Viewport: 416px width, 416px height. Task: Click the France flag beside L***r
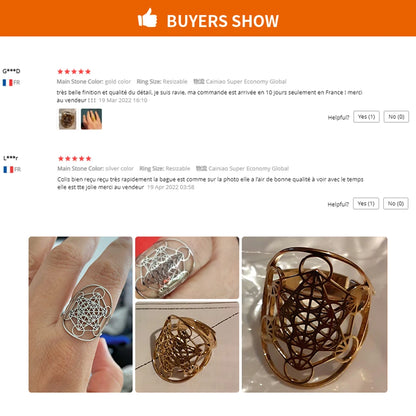point(8,169)
